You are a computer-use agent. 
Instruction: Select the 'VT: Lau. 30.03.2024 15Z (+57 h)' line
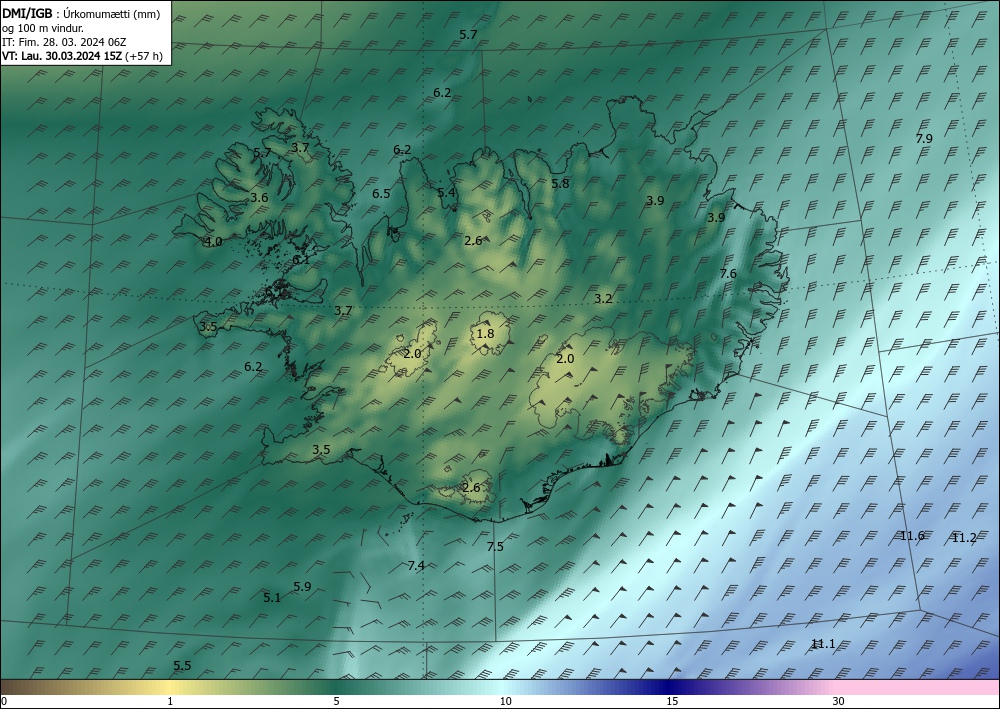pos(82,56)
